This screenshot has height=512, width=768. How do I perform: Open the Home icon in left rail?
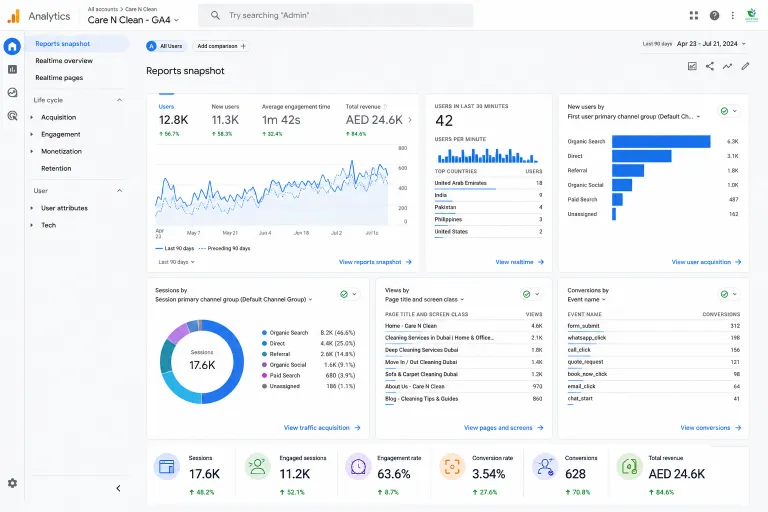coord(12,47)
